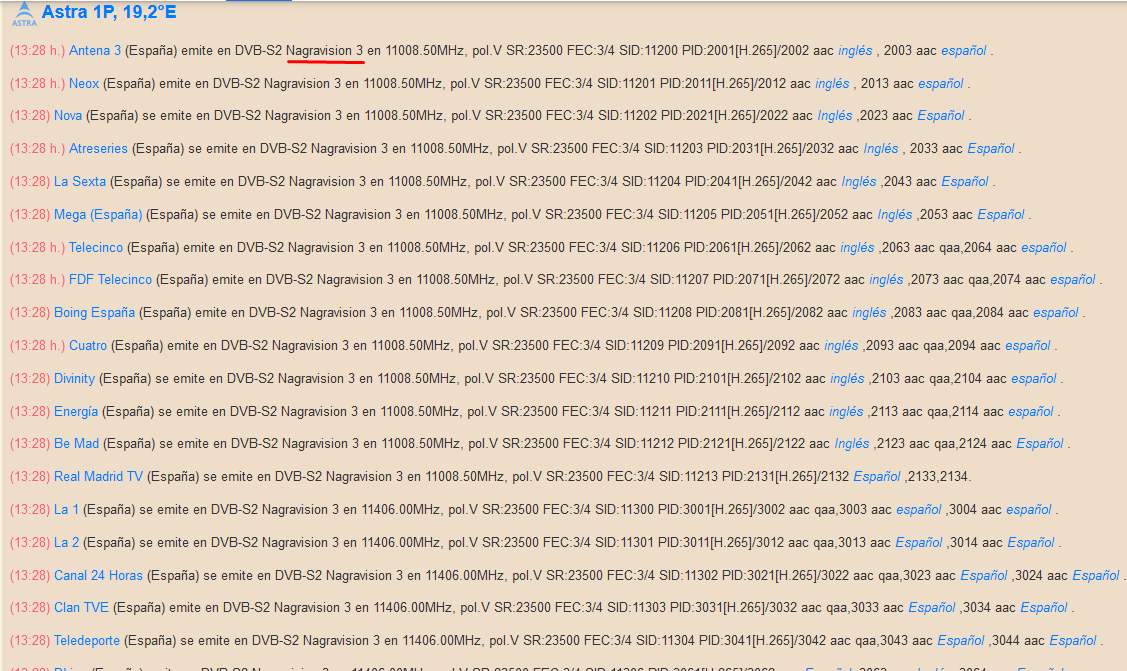Click inglés language link in FDF Telecinco row
Screen dimensions: 1127x671
click(886, 279)
